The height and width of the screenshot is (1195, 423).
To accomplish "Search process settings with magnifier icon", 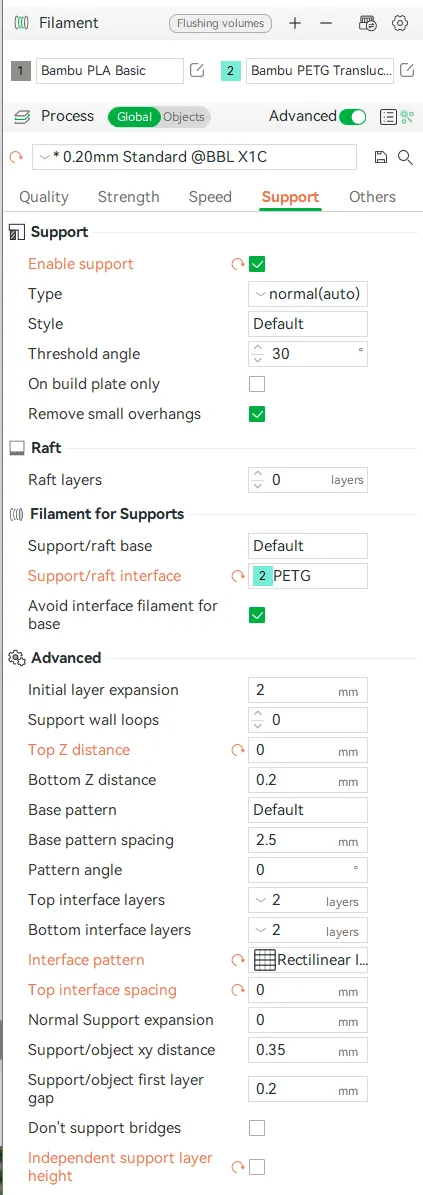I will point(405,157).
